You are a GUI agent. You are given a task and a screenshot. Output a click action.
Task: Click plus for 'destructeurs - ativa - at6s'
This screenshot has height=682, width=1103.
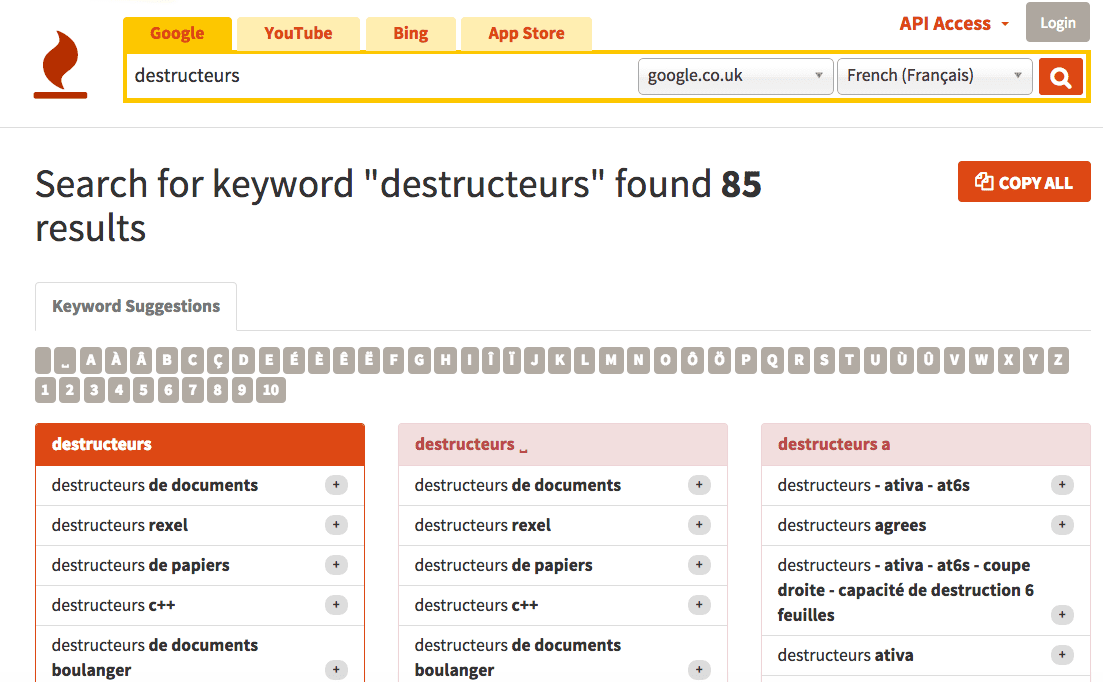click(x=1062, y=485)
